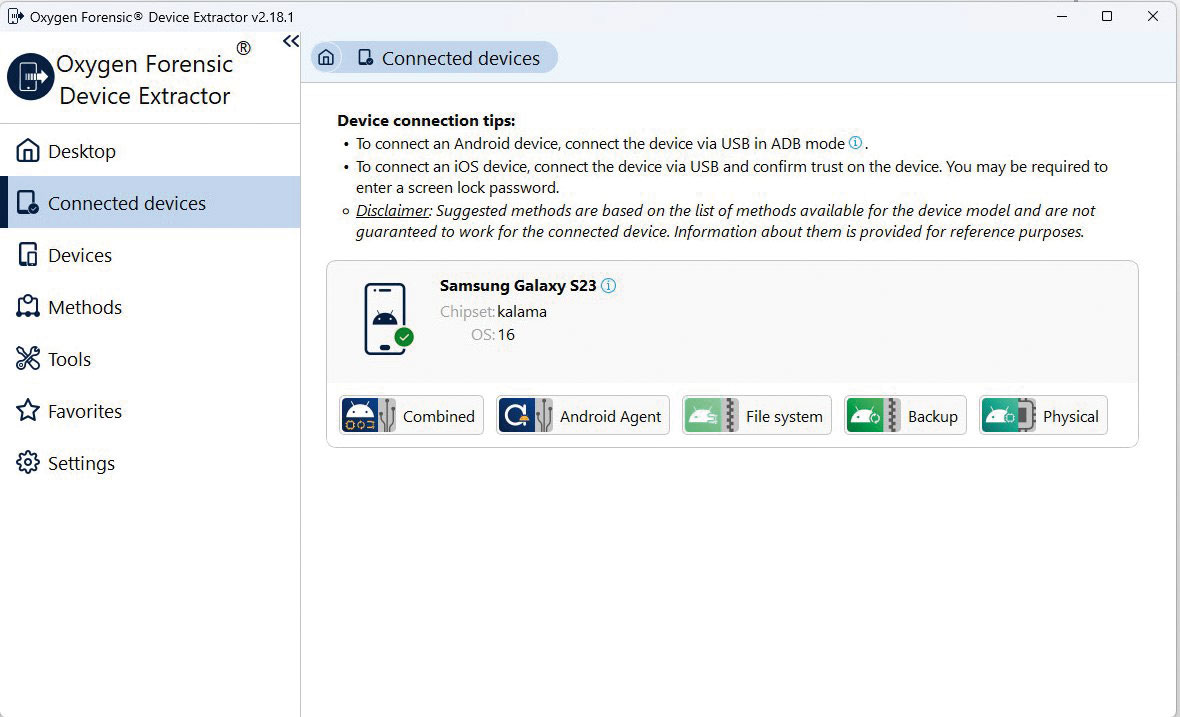Start the Android Agent extraction

[x=582, y=416]
